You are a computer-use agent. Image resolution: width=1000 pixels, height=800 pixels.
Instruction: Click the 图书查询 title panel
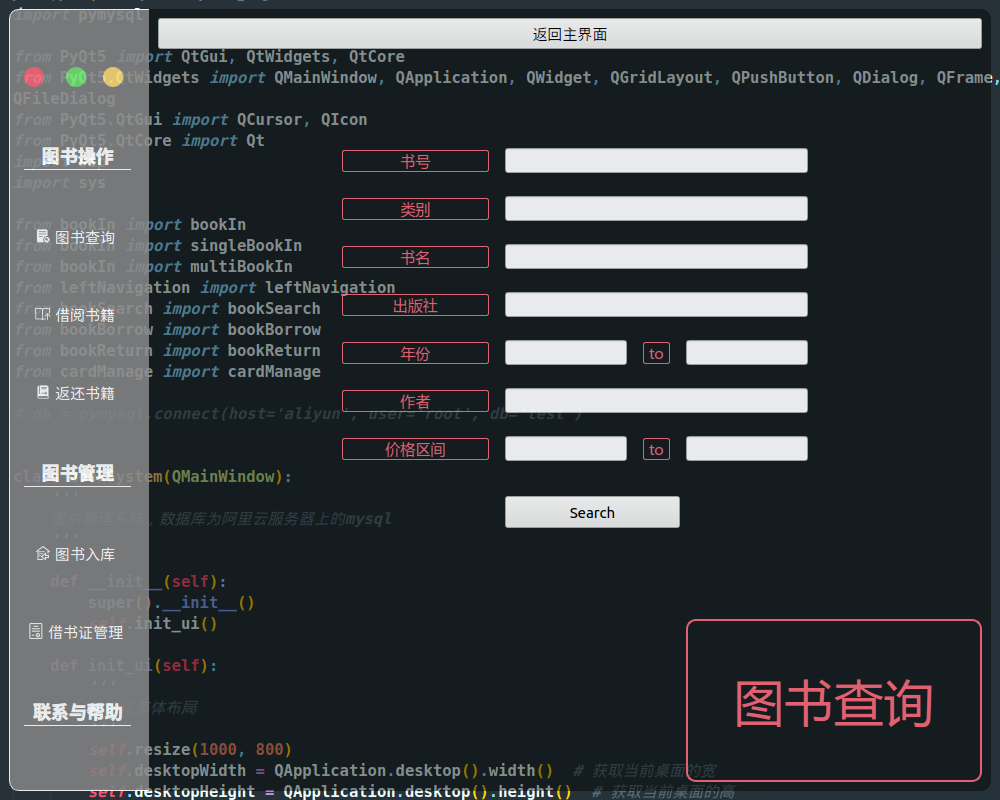click(833, 700)
